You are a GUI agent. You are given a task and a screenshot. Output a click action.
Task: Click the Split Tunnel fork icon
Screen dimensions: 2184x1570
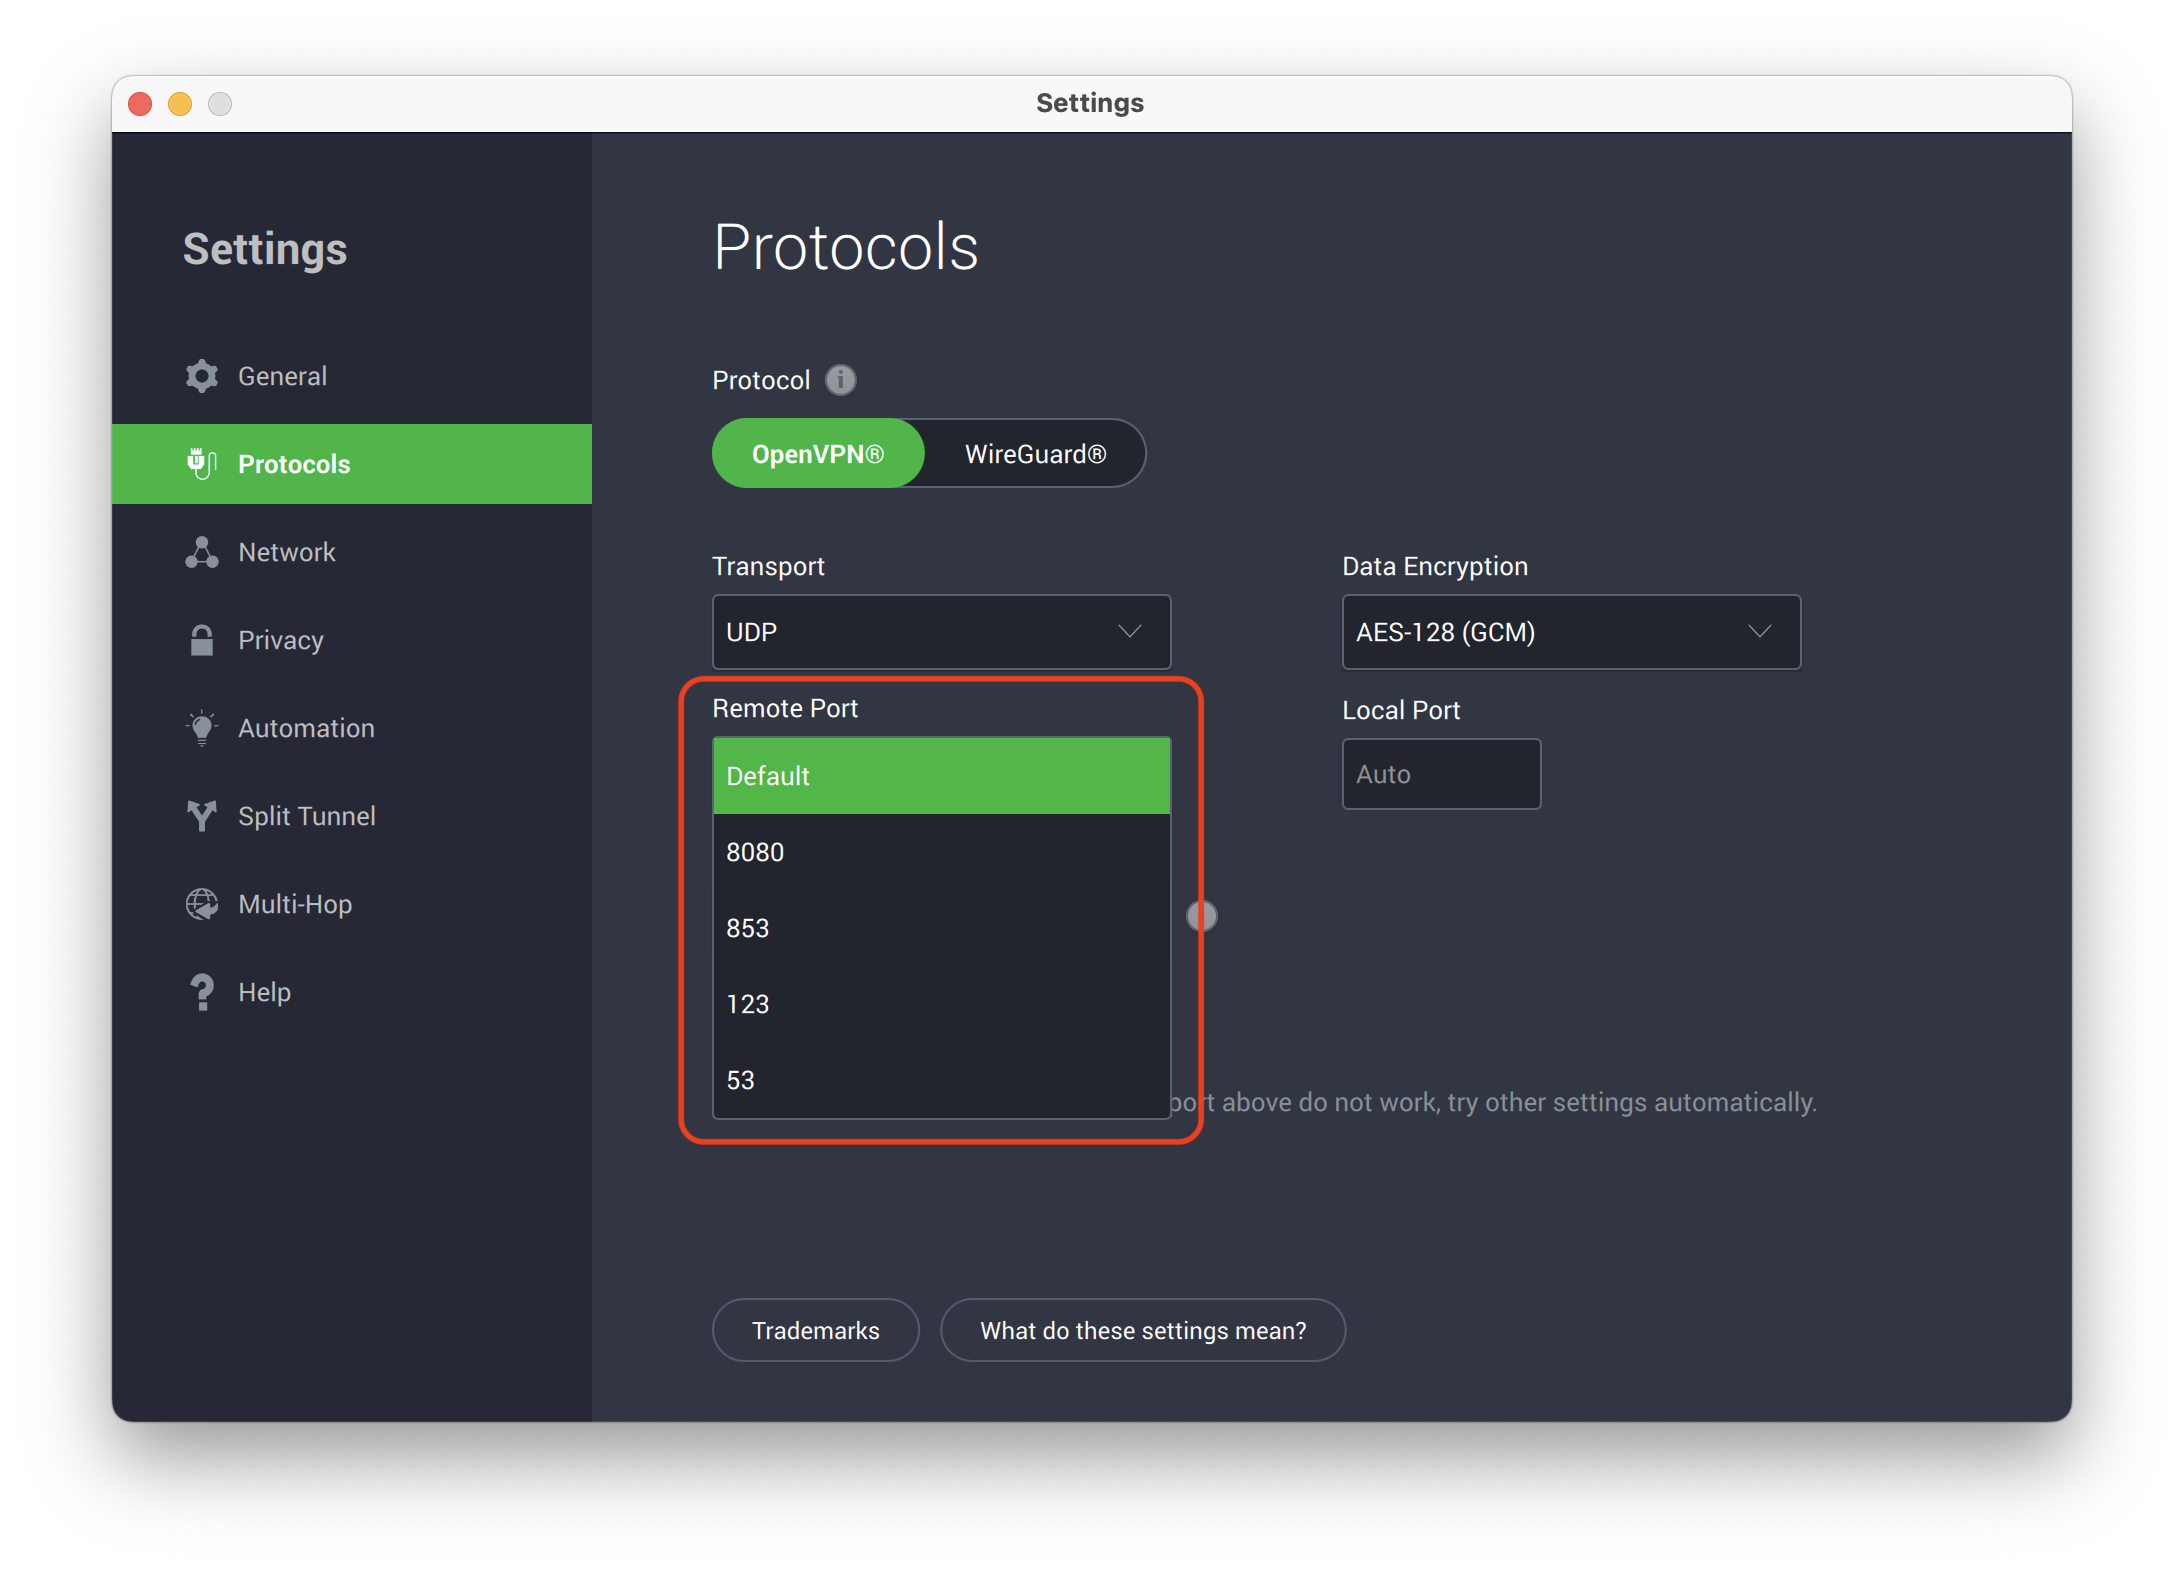(x=202, y=816)
